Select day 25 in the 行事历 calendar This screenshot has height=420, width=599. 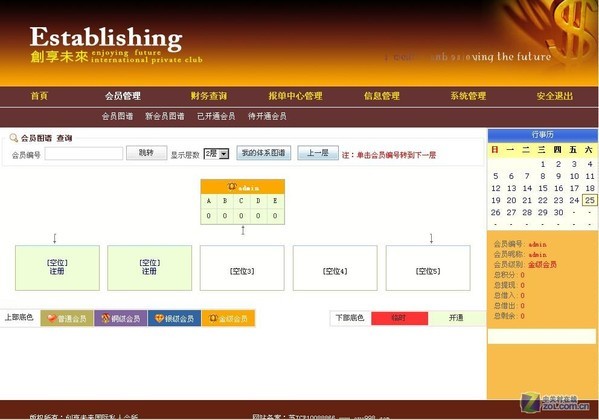coord(589,200)
